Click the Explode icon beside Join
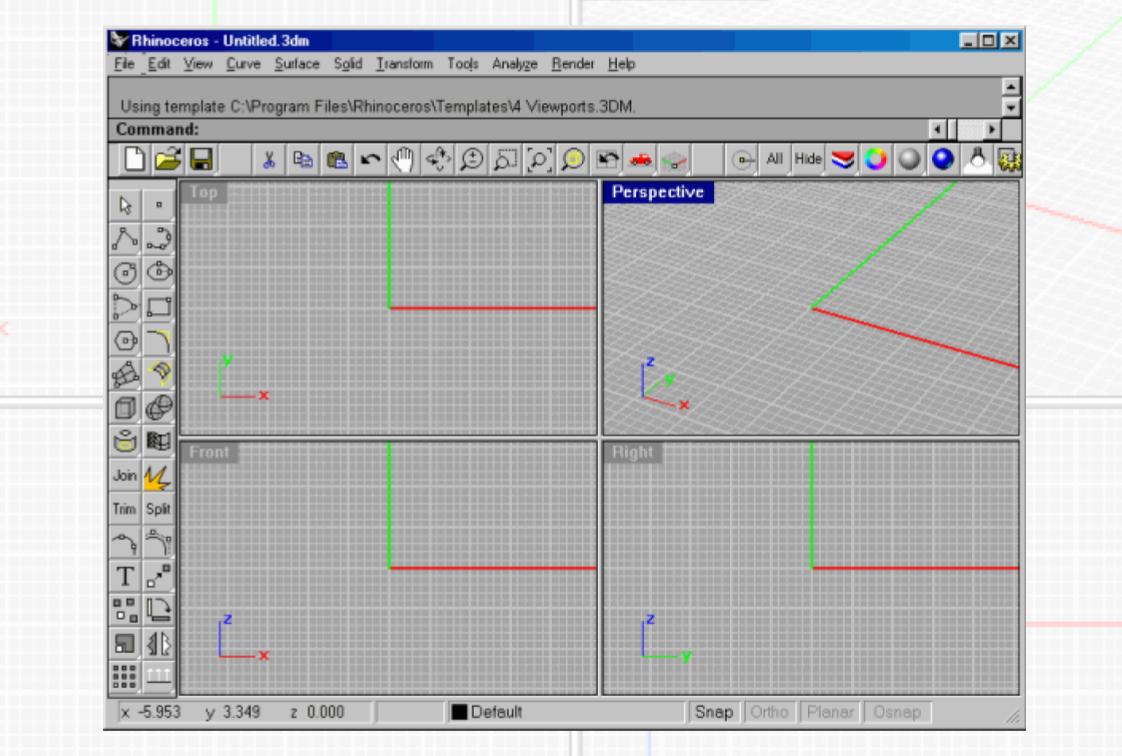Screen dimensions: 1122x756 [x=159, y=476]
